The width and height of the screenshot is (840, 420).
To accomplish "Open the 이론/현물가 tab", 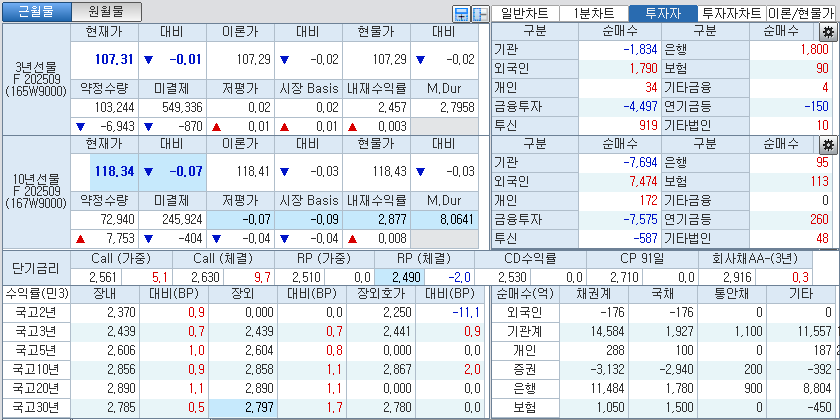I will click(x=802, y=13).
